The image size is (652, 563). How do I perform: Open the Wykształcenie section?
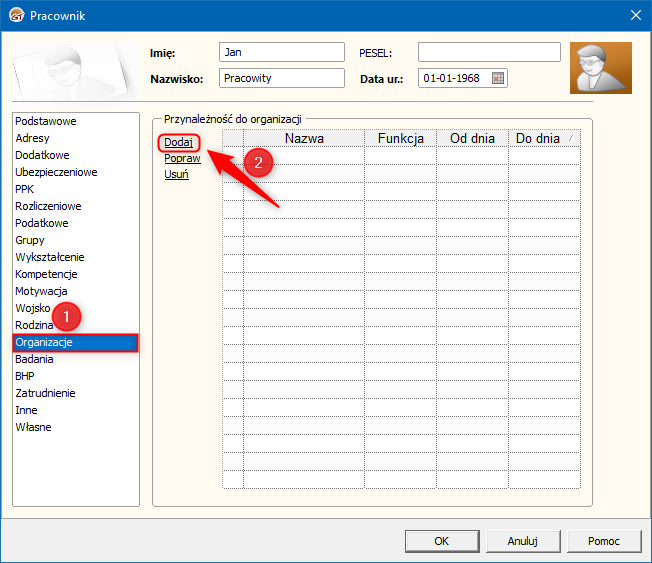pos(50,257)
